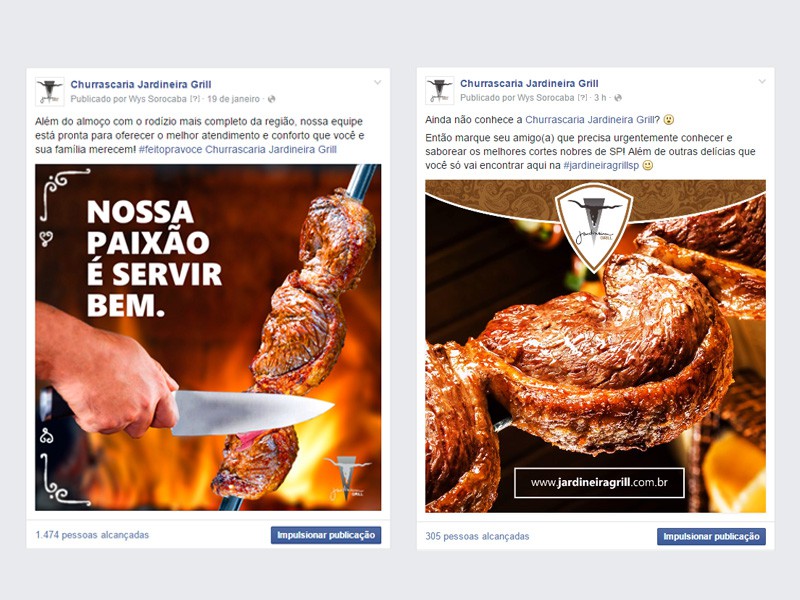The height and width of the screenshot is (600, 800).
Task: View '305 pessoas alcançadas' reach details
Action: pyautogui.click(x=477, y=536)
